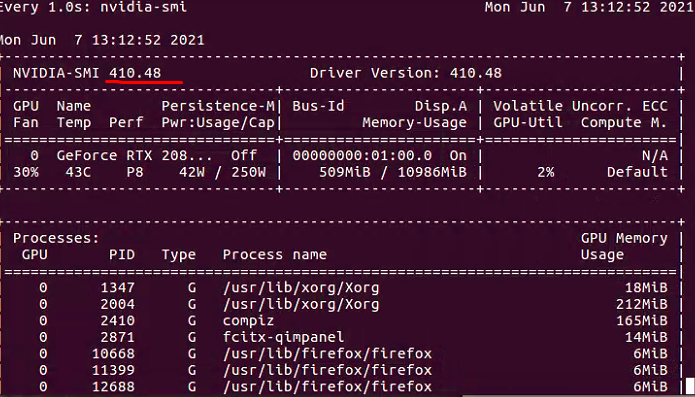Screen dimensions: 695x397
Task: Click the timestamp in the top-right header
Action: [590, 7]
